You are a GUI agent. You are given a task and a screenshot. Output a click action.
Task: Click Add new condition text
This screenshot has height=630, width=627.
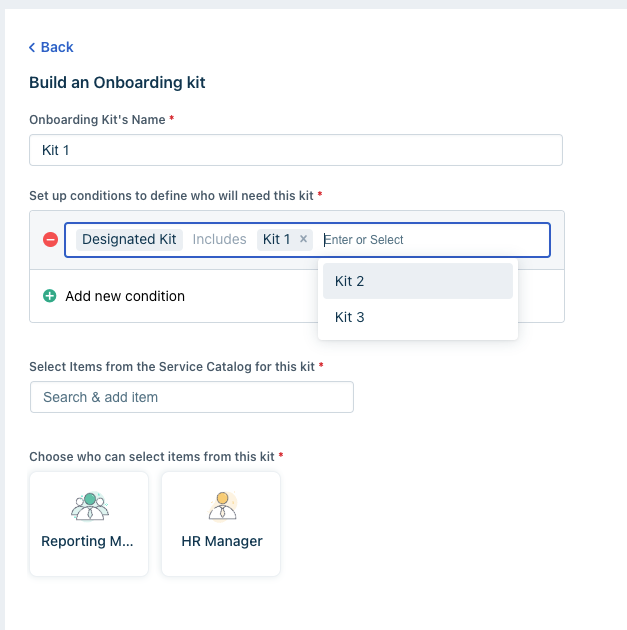(x=125, y=296)
